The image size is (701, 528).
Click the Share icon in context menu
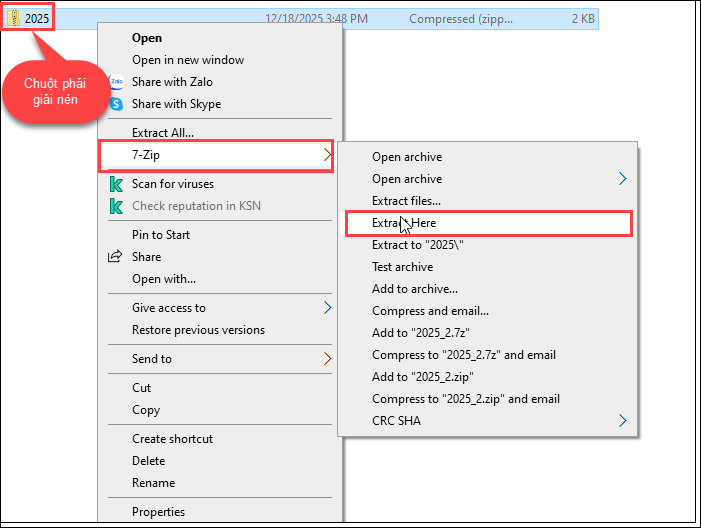coord(116,257)
